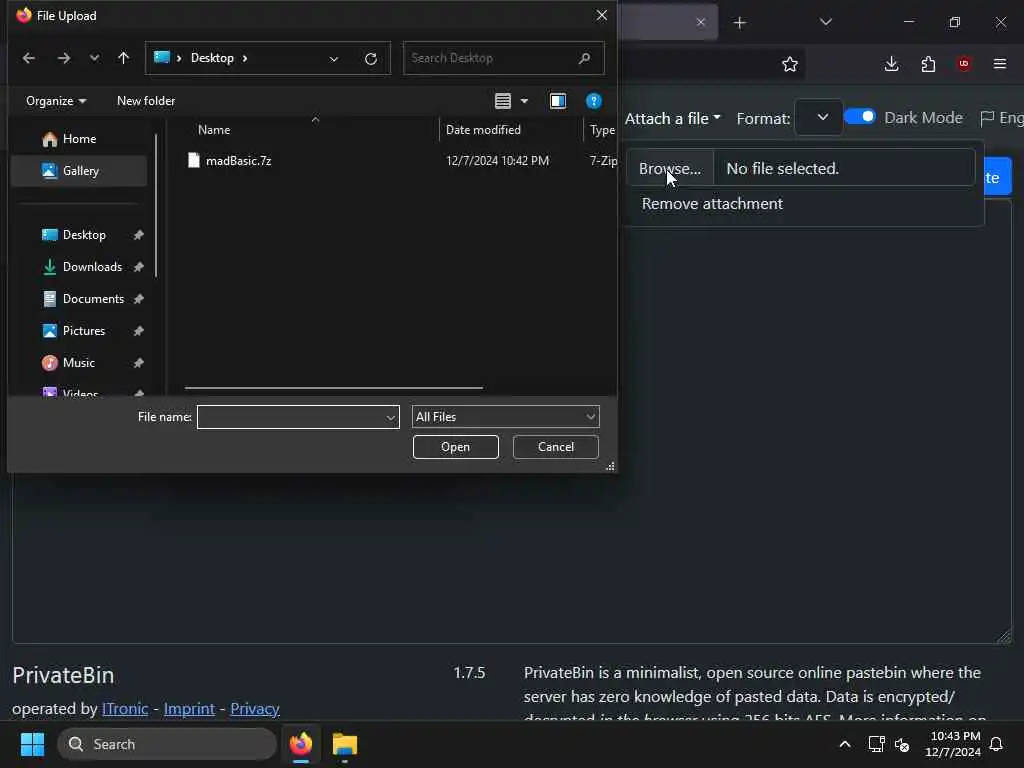Click pin icon next to Downloads
The image size is (1024, 768).
(x=138, y=267)
